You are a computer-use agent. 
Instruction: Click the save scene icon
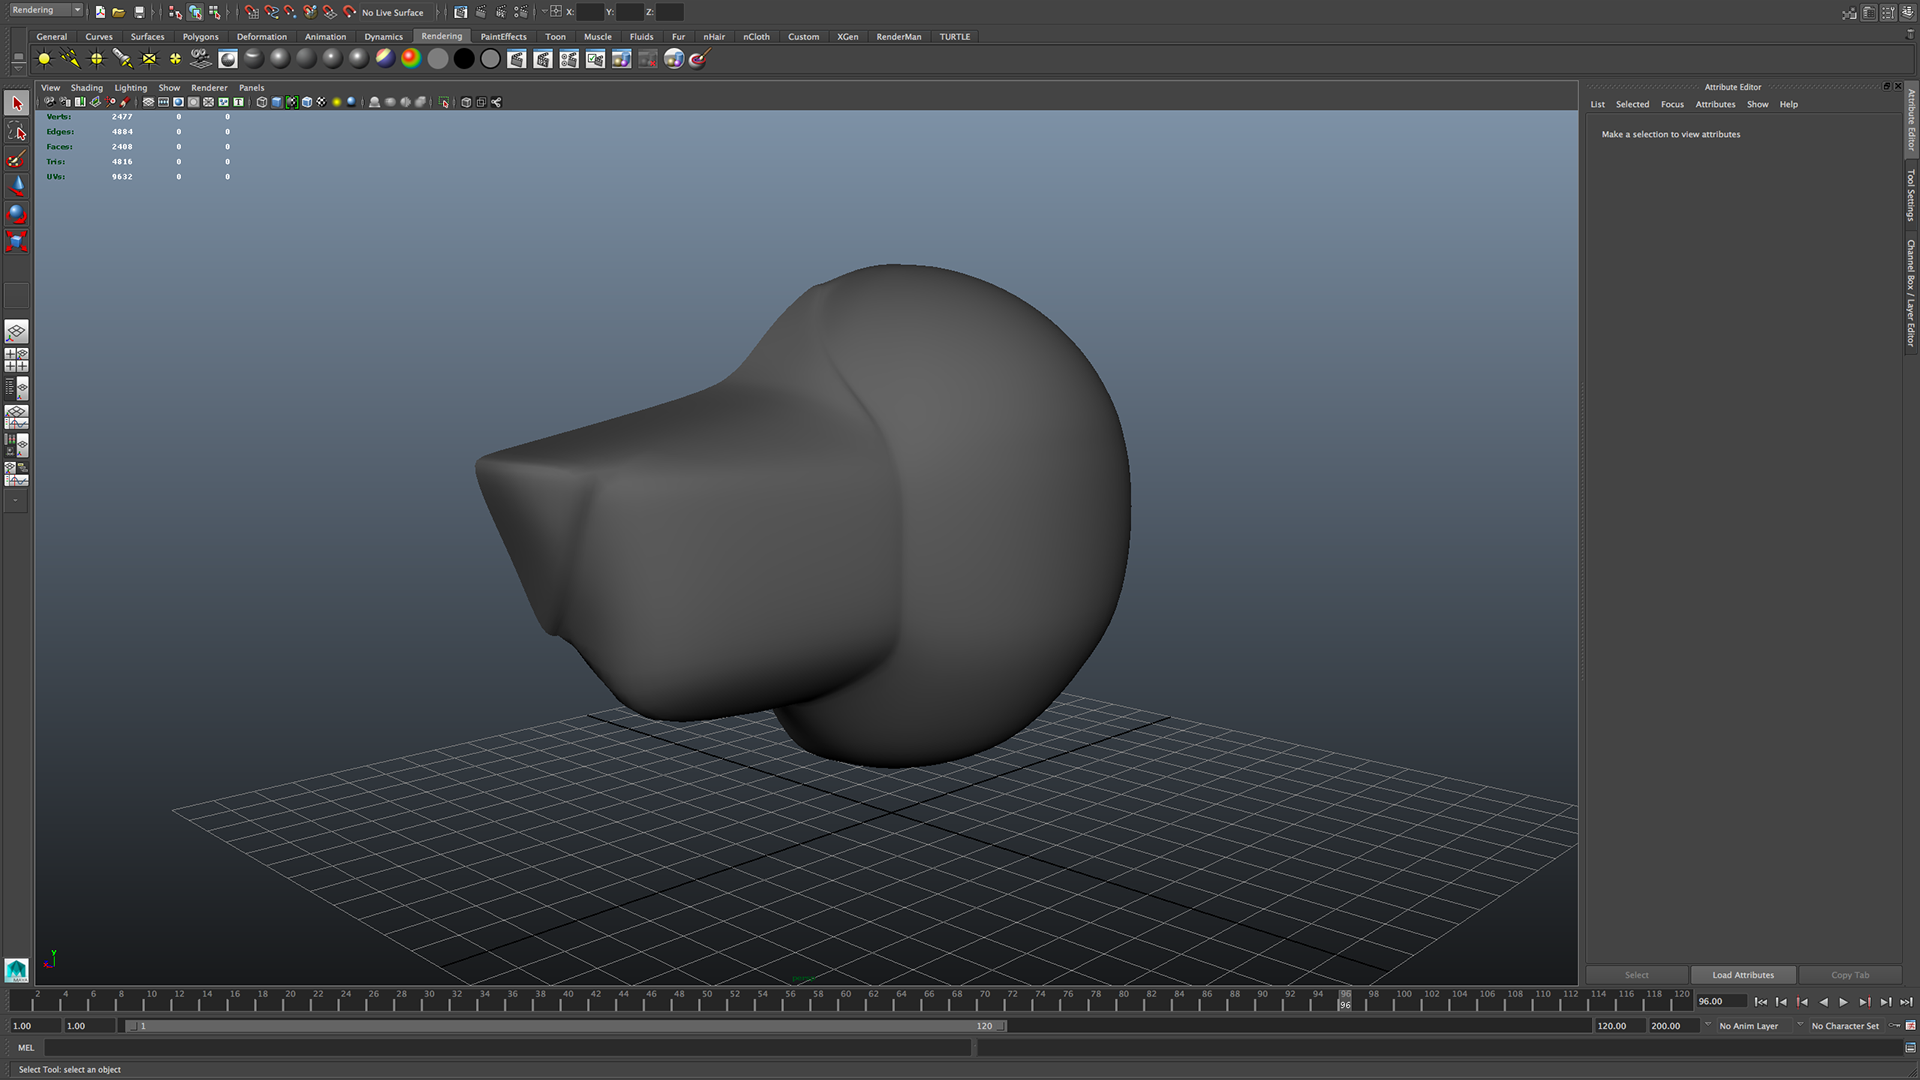[x=139, y=12]
